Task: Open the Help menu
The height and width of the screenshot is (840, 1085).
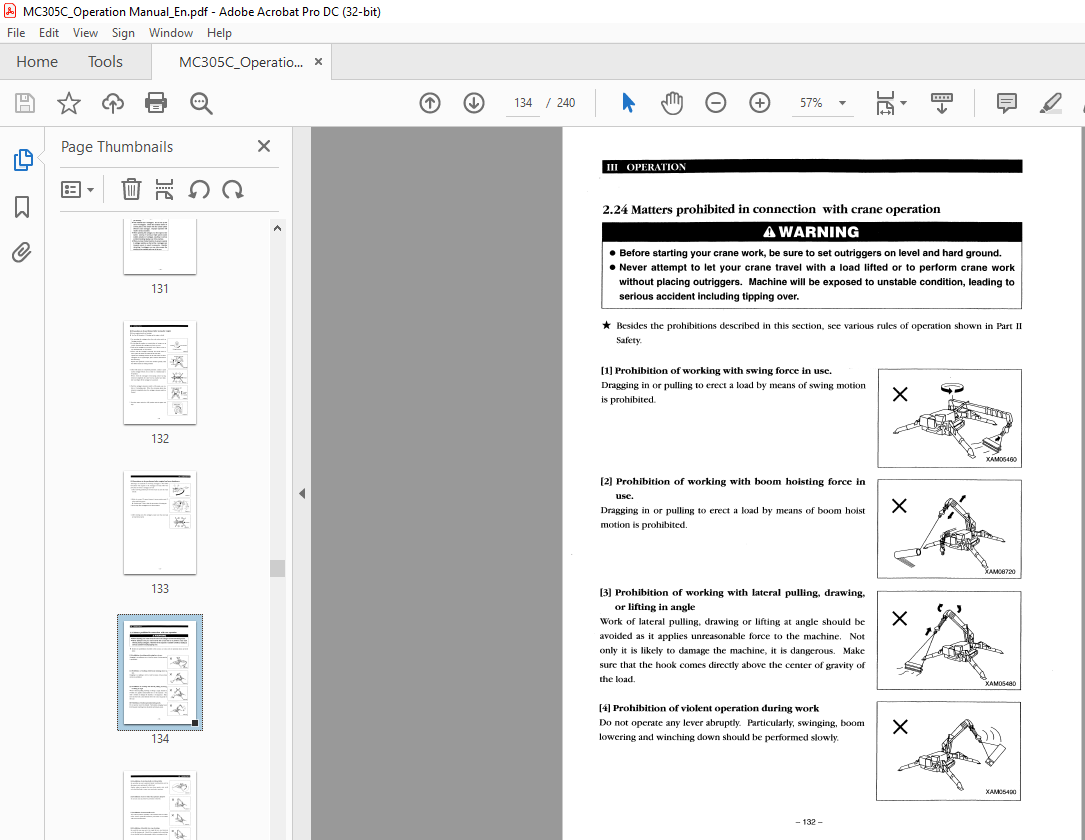Action: click(219, 33)
